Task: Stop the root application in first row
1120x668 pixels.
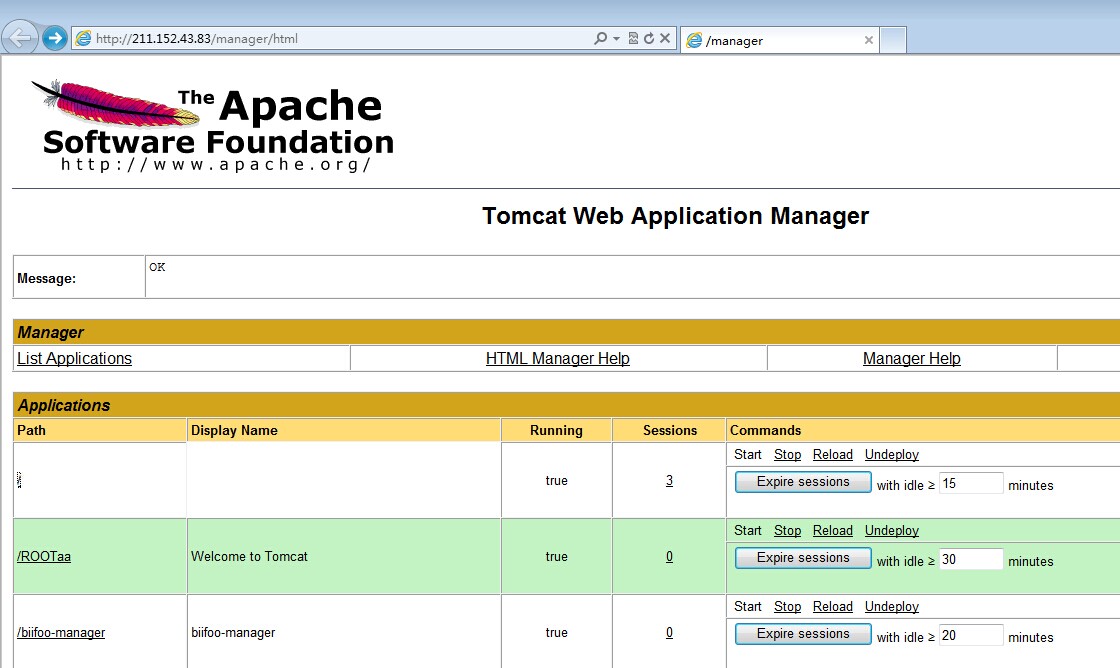Action: [x=787, y=454]
